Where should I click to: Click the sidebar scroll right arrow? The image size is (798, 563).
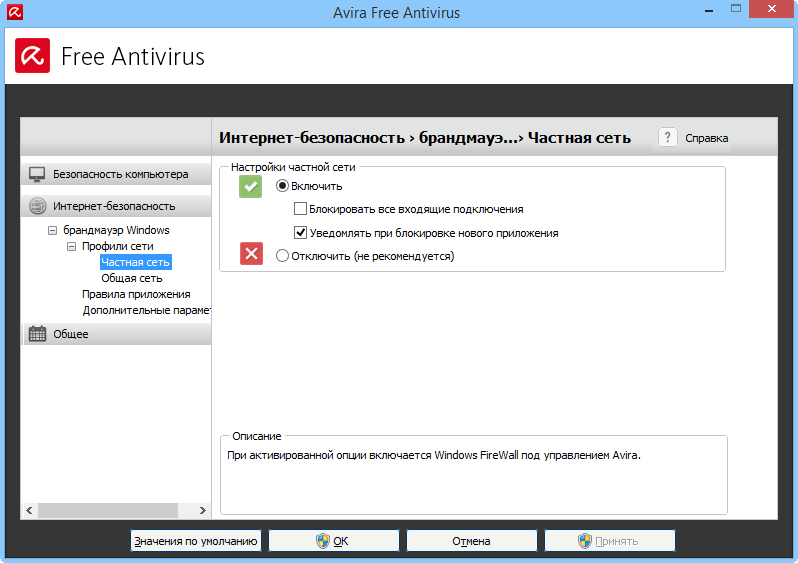coord(203,510)
